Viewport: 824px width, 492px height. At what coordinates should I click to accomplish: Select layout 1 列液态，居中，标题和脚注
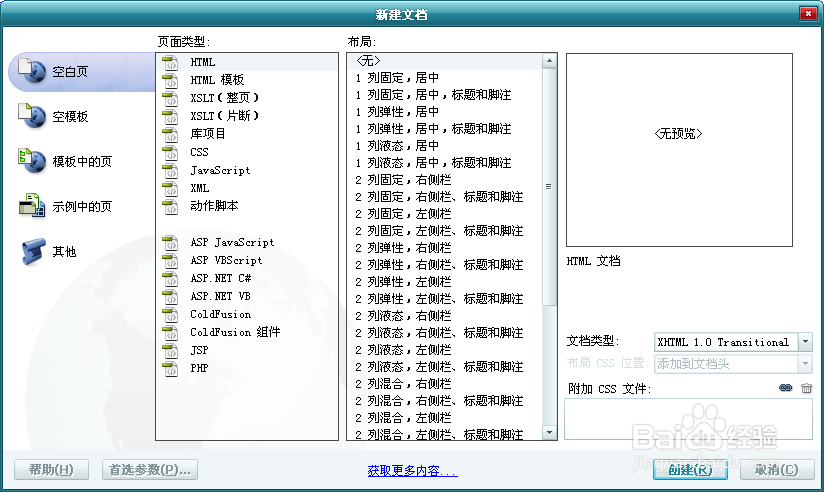click(x=433, y=163)
